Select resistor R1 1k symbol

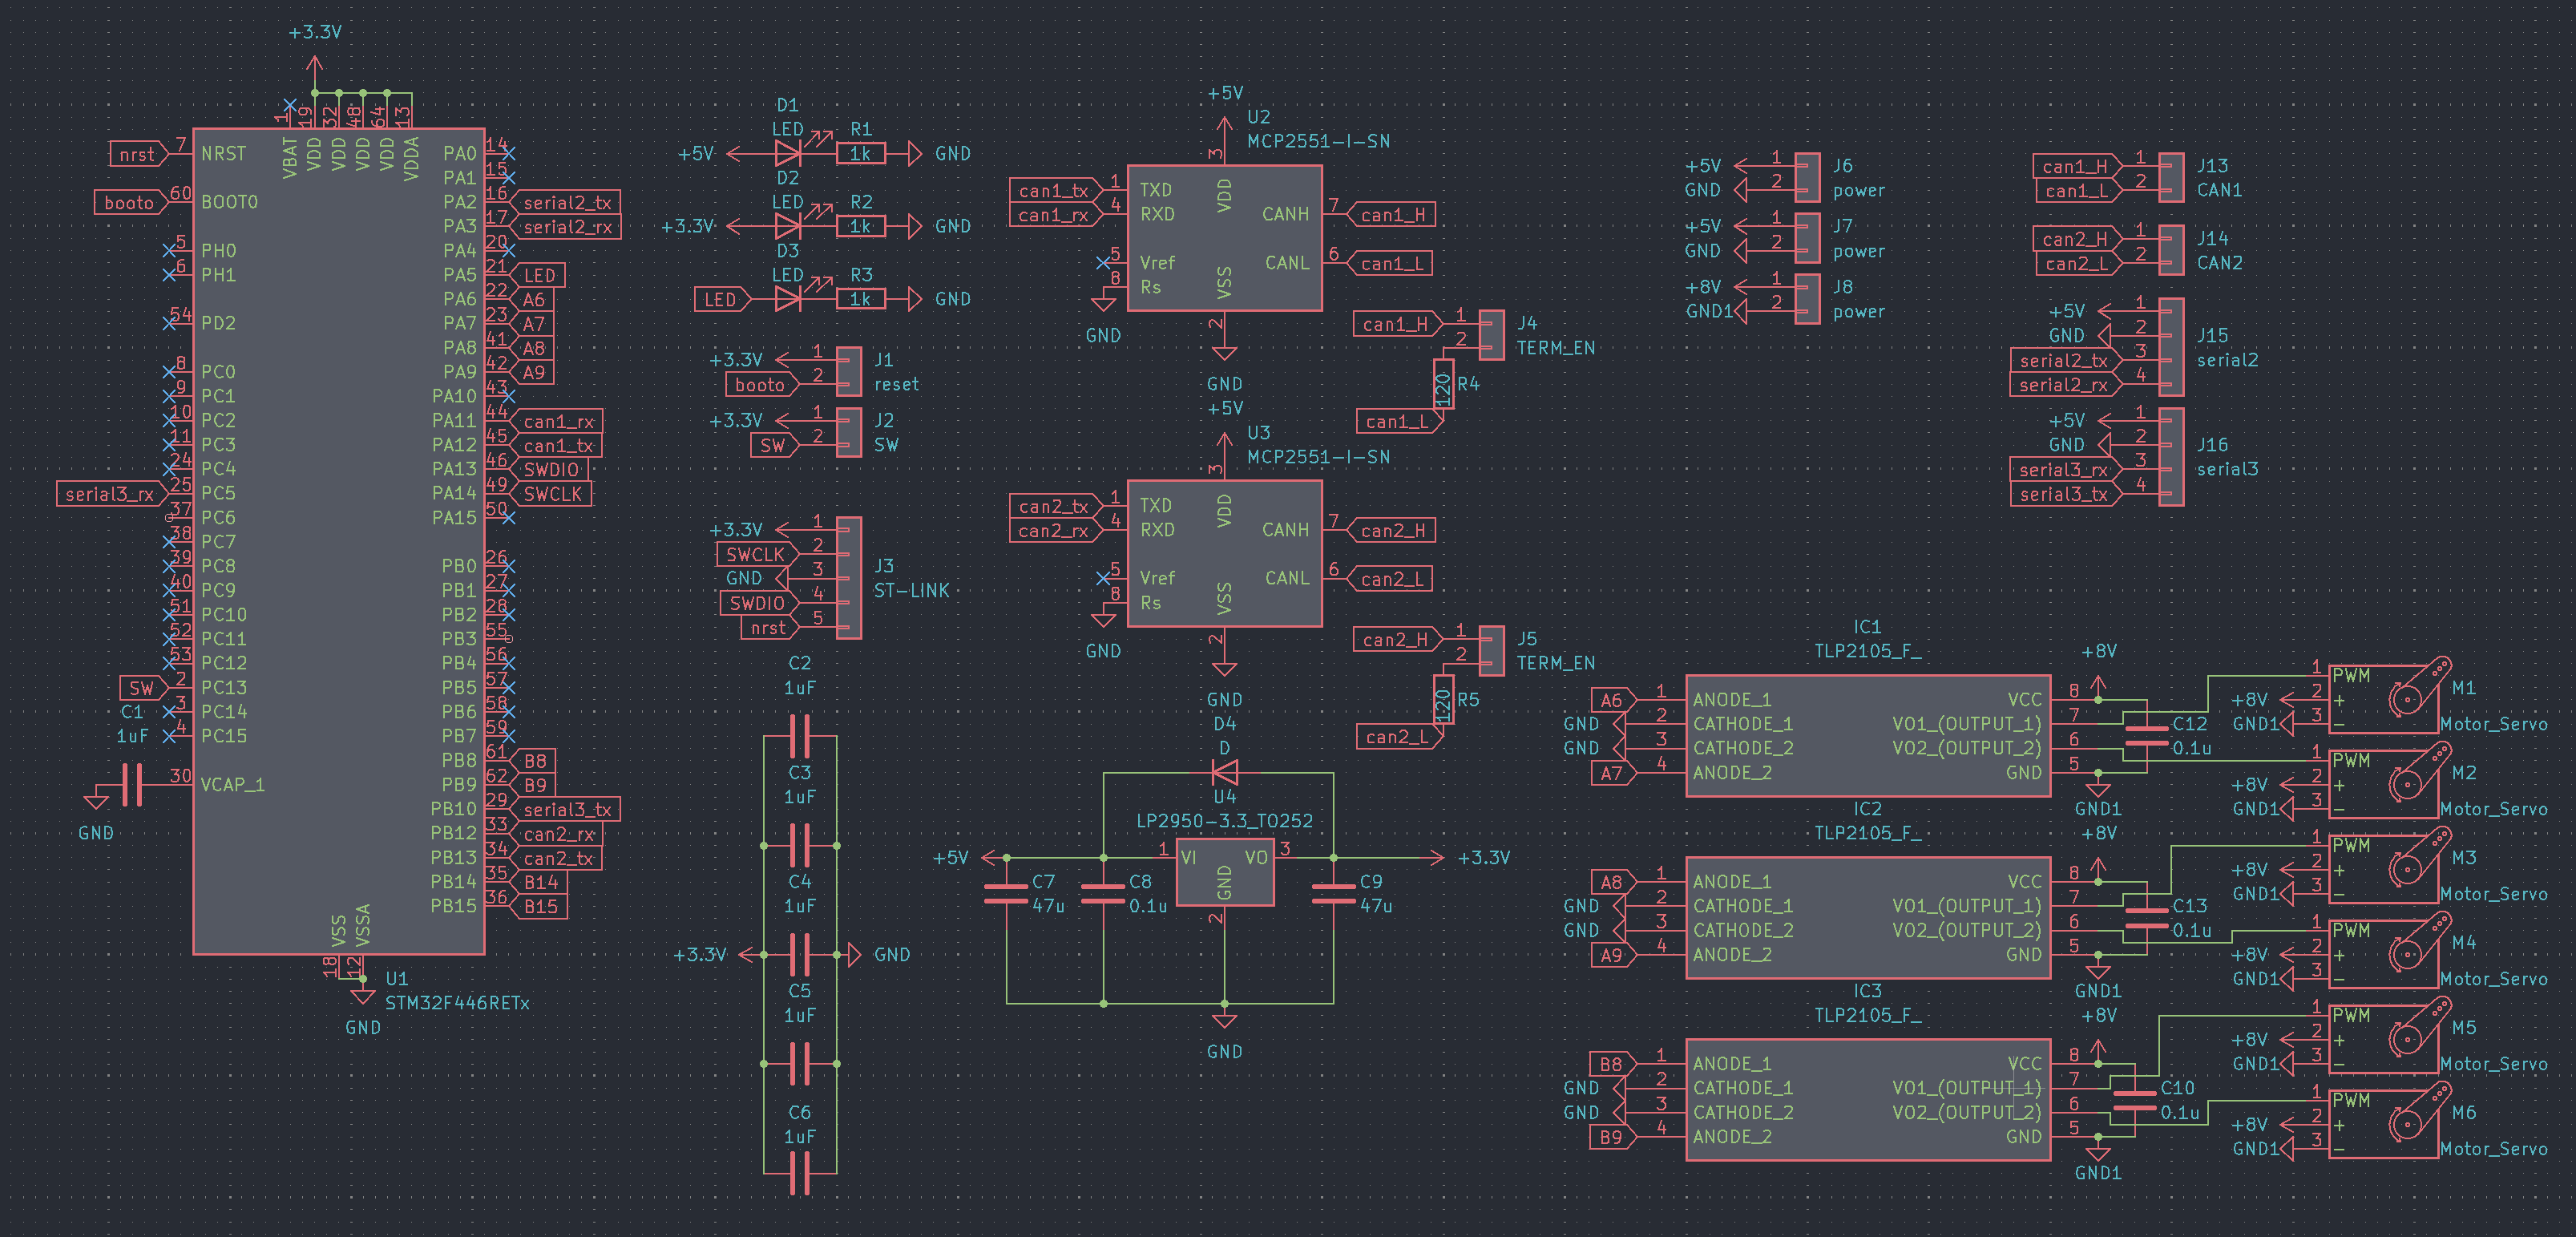click(x=860, y=154)
